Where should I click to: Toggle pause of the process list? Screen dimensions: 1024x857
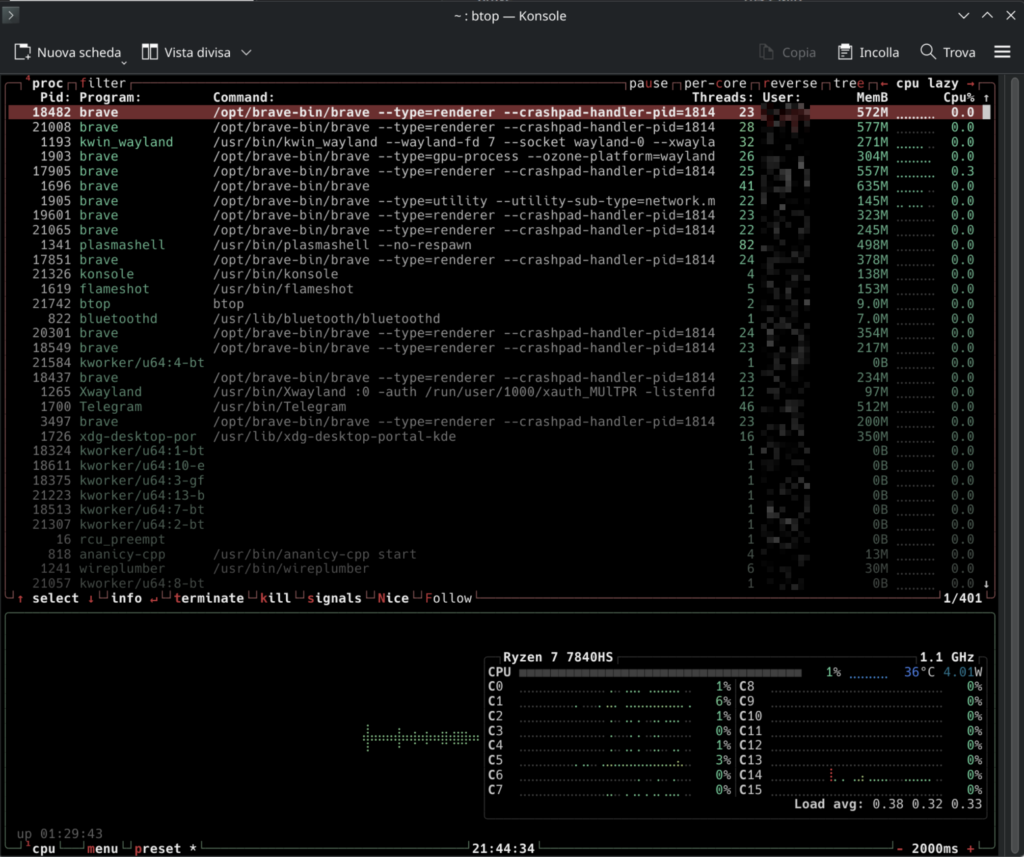[x=648, y=83]
